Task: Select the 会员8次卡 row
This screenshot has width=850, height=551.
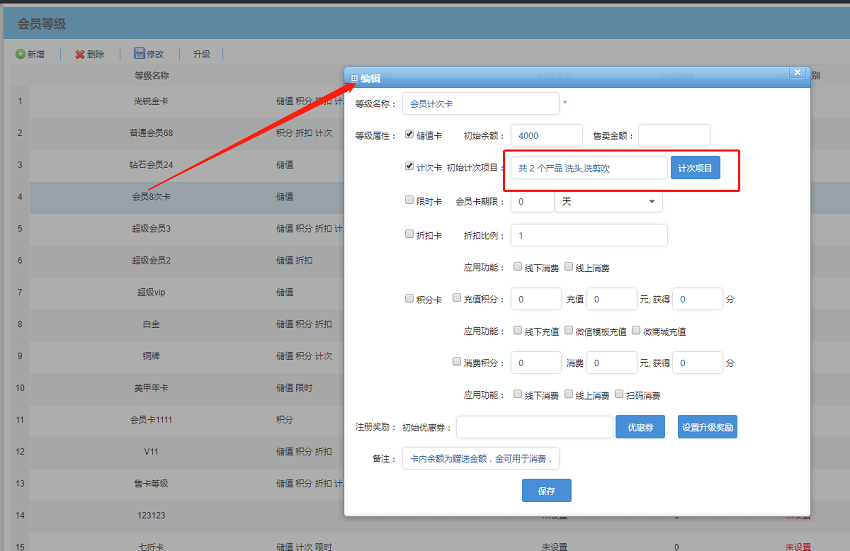Action: pos(177,197)
